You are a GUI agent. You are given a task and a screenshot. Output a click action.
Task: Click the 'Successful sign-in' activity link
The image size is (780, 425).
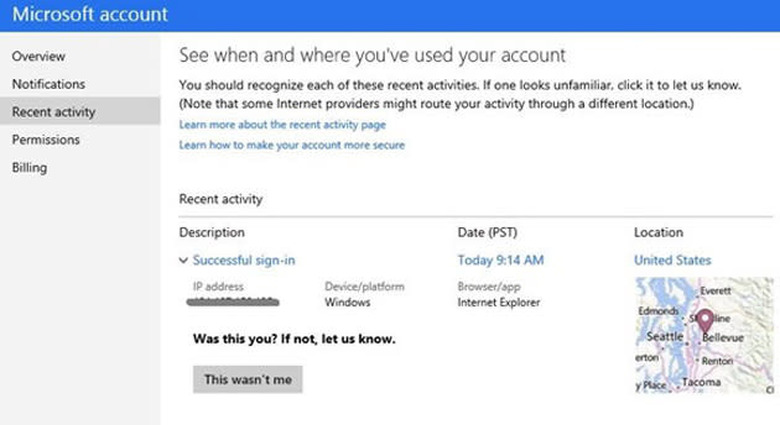244,261
